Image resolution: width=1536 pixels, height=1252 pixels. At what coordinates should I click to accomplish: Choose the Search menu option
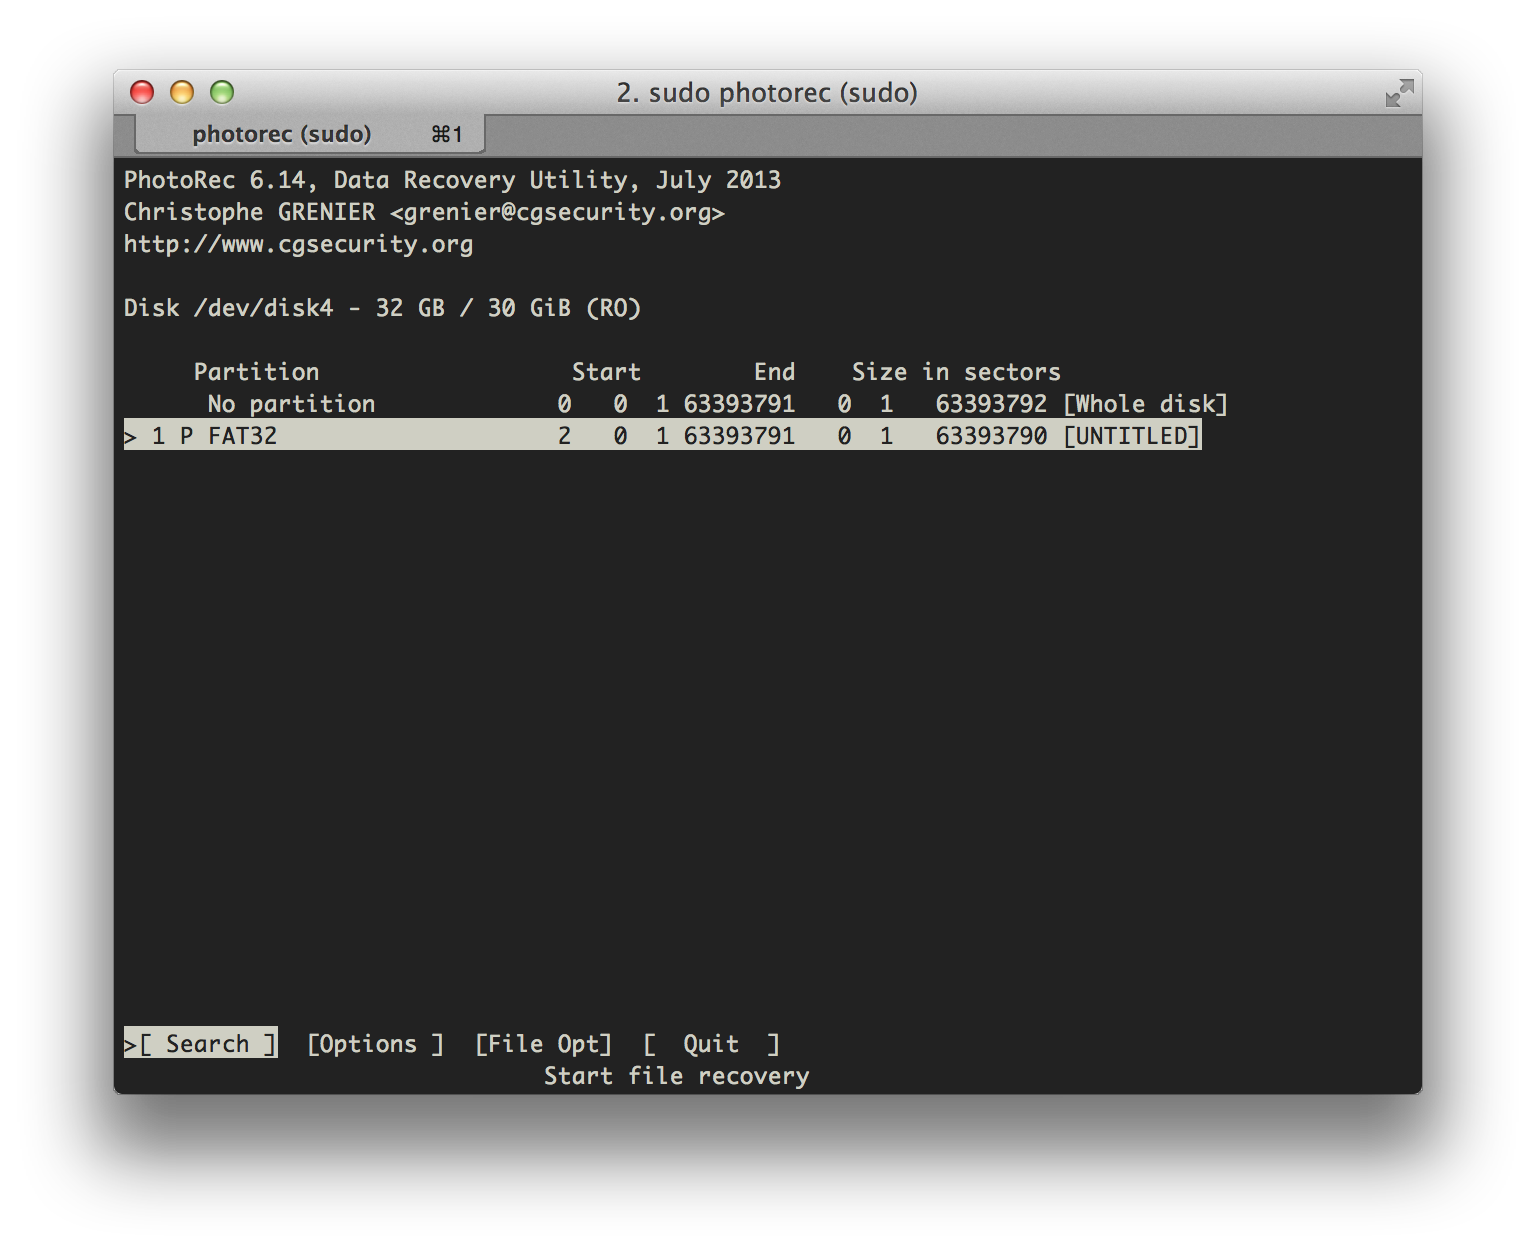[202, 1044]
